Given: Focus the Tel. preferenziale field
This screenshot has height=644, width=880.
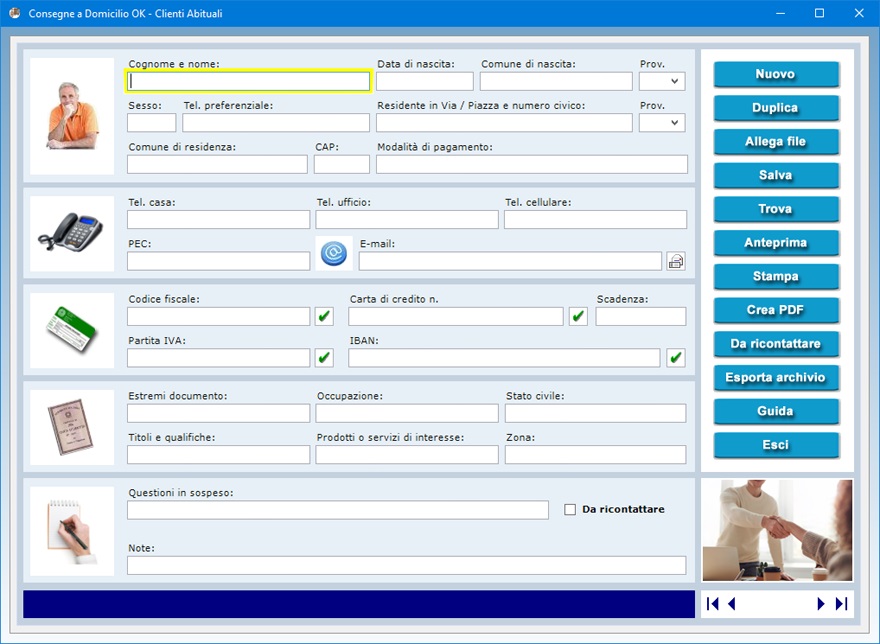Looking at the screenshot, I should point(276,122).
